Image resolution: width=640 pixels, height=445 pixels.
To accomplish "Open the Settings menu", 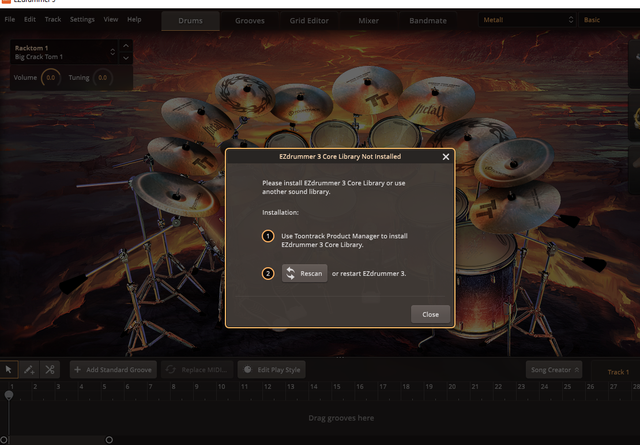I will point(82,19).
